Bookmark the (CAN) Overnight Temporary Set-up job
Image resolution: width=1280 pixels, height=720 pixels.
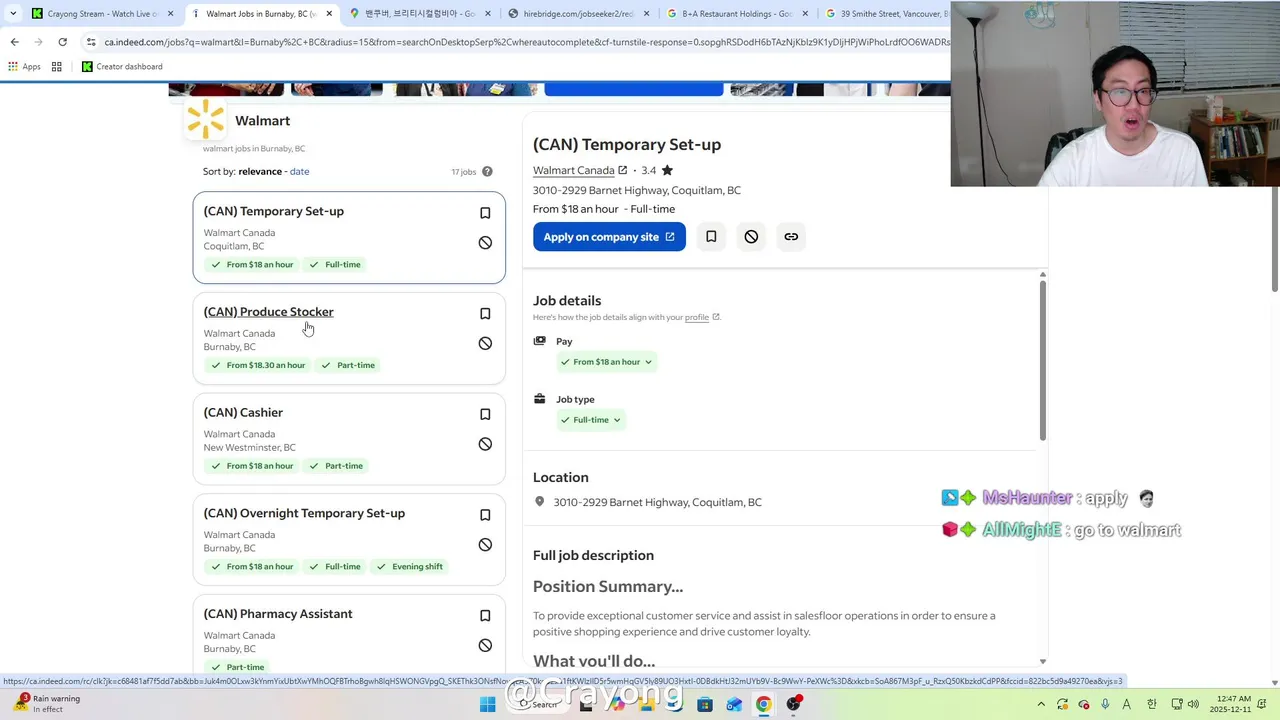point(485,515)
